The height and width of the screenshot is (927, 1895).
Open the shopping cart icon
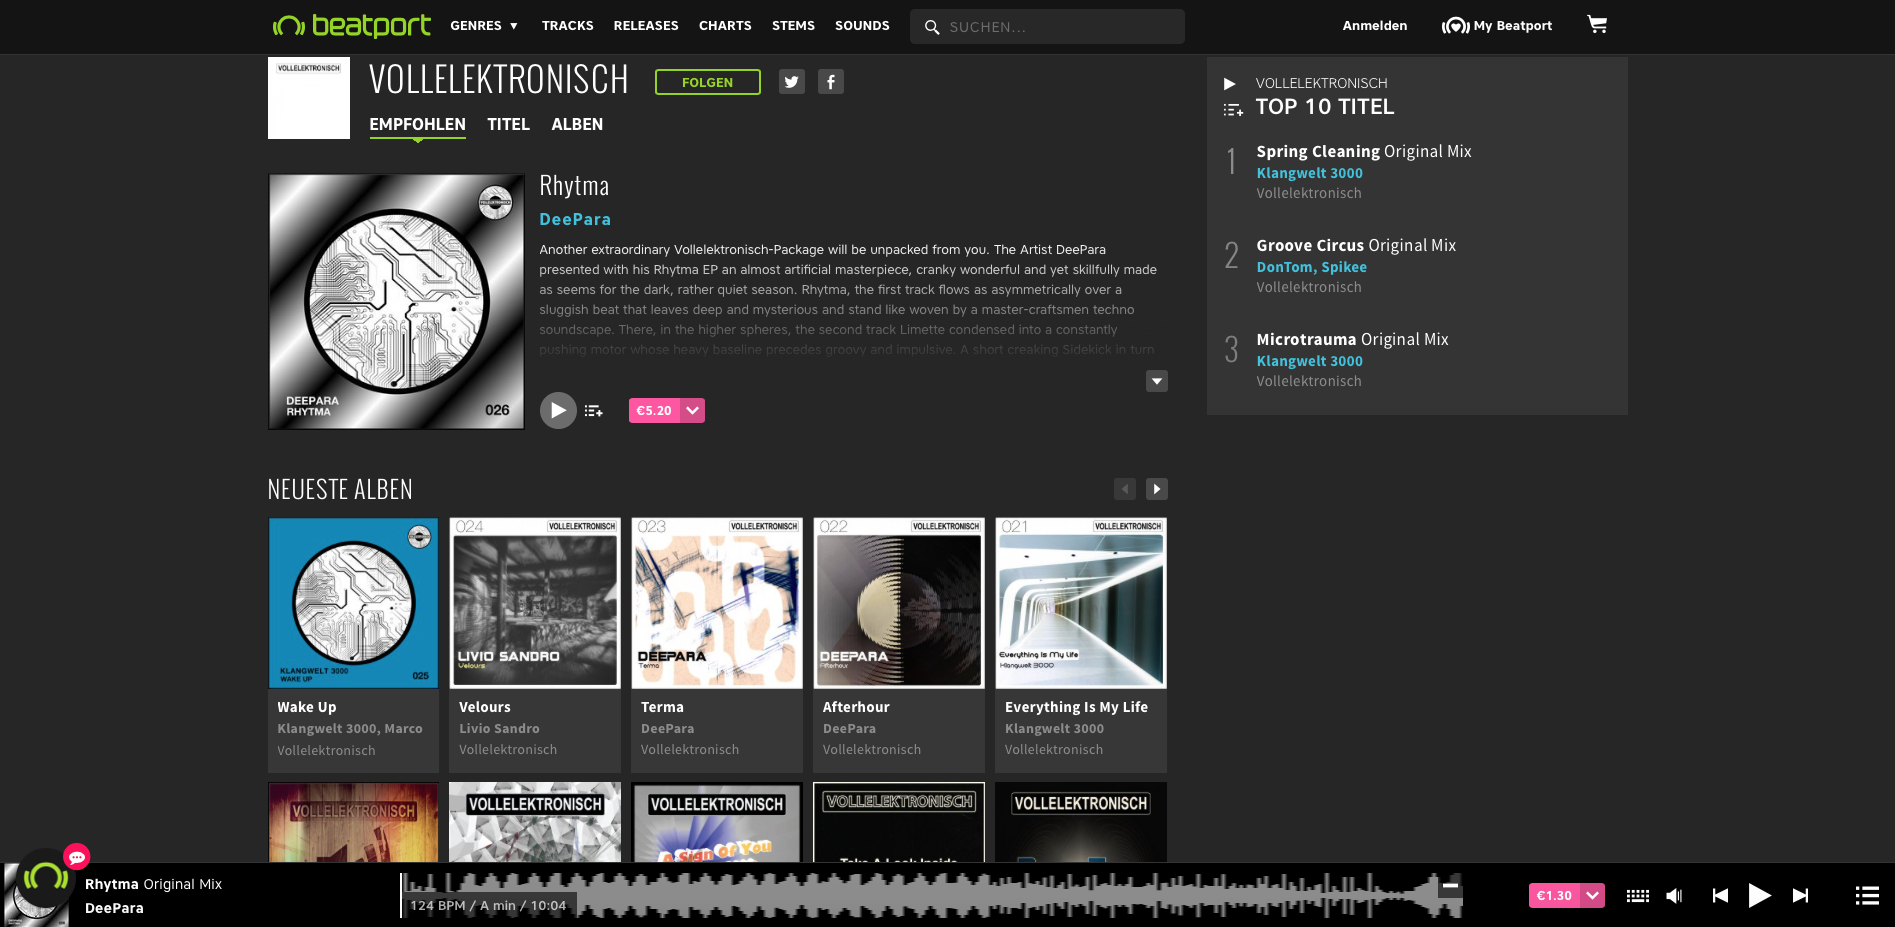point(1596,25)
